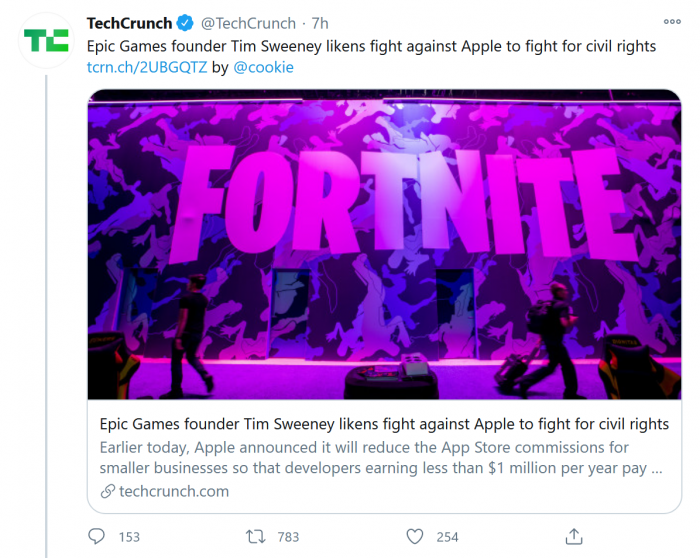Open the share tweet upload icon
Image resolution: width=700 pixels, height=558 pixels.
coord(574,537)
